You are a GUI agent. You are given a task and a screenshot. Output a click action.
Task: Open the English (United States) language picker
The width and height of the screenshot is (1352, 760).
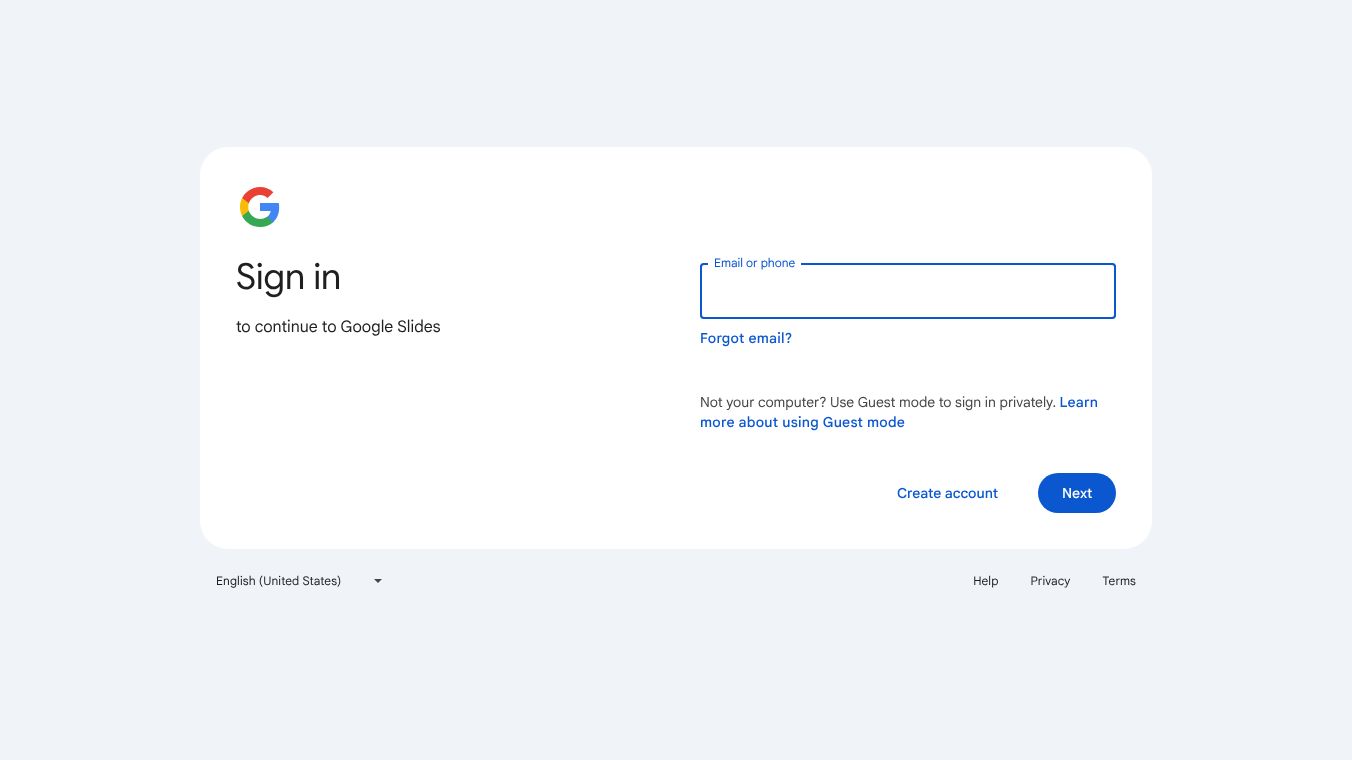290,580
